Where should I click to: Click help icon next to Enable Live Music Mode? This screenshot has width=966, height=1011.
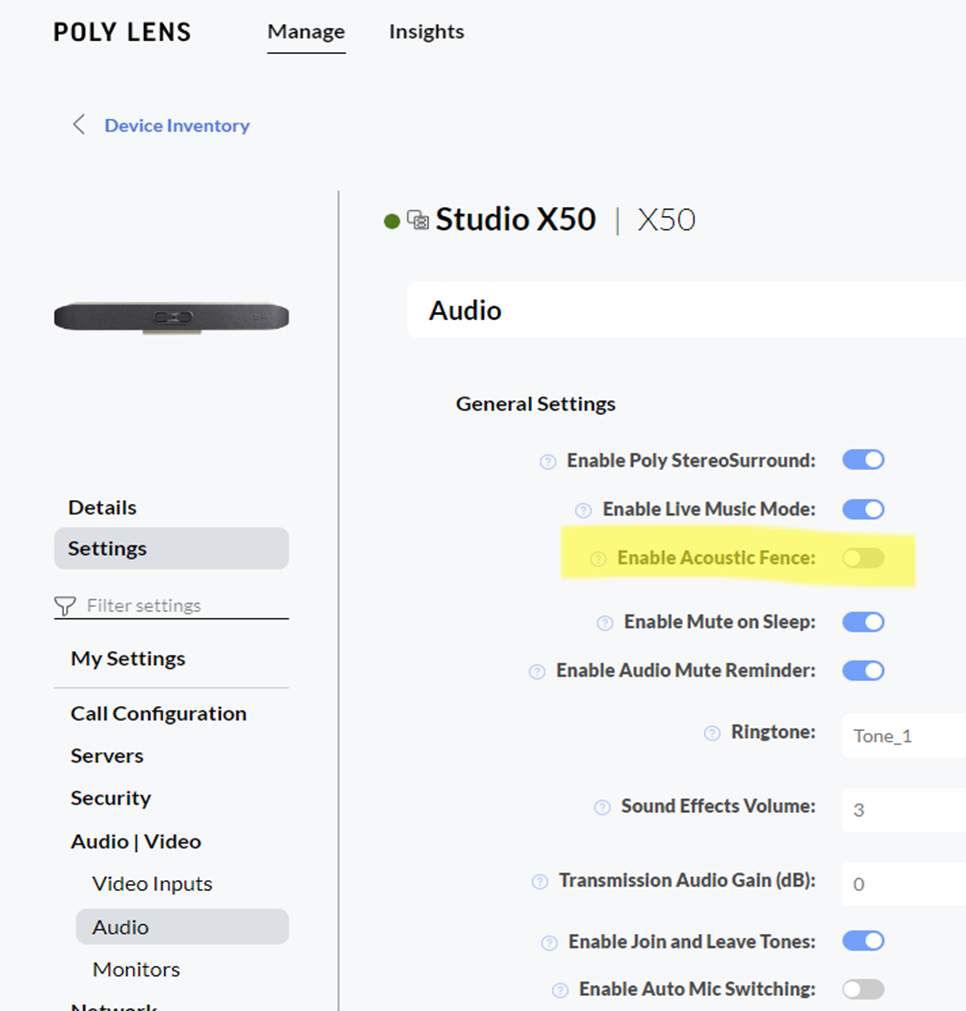(x=584, y=510)
